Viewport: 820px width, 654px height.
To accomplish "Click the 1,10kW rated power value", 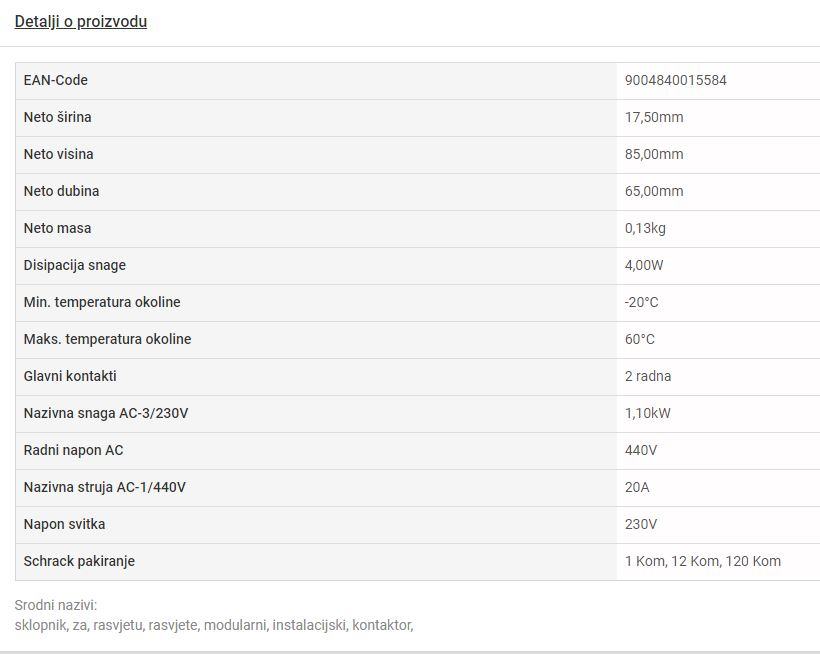I will click(648, 413).
